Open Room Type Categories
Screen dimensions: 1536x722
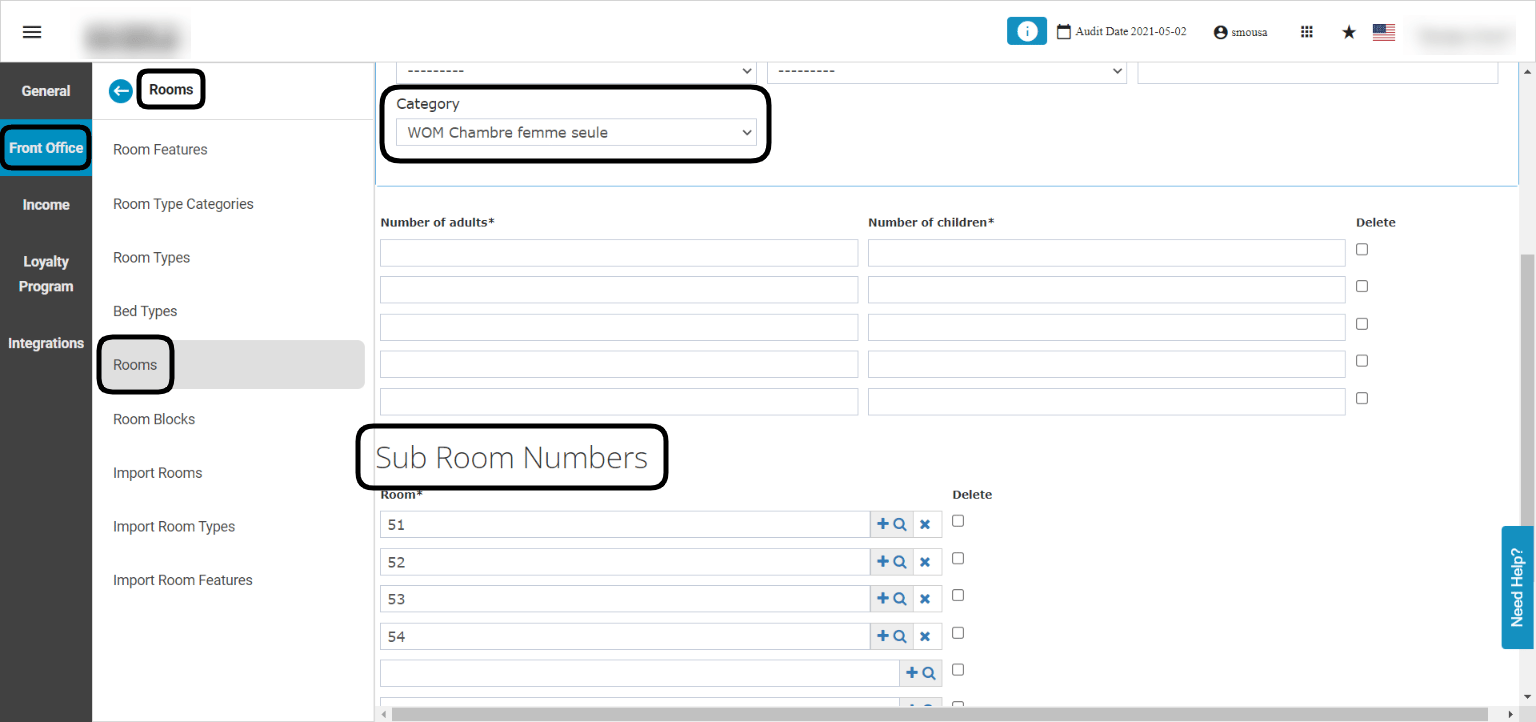[x=183, y=204]
